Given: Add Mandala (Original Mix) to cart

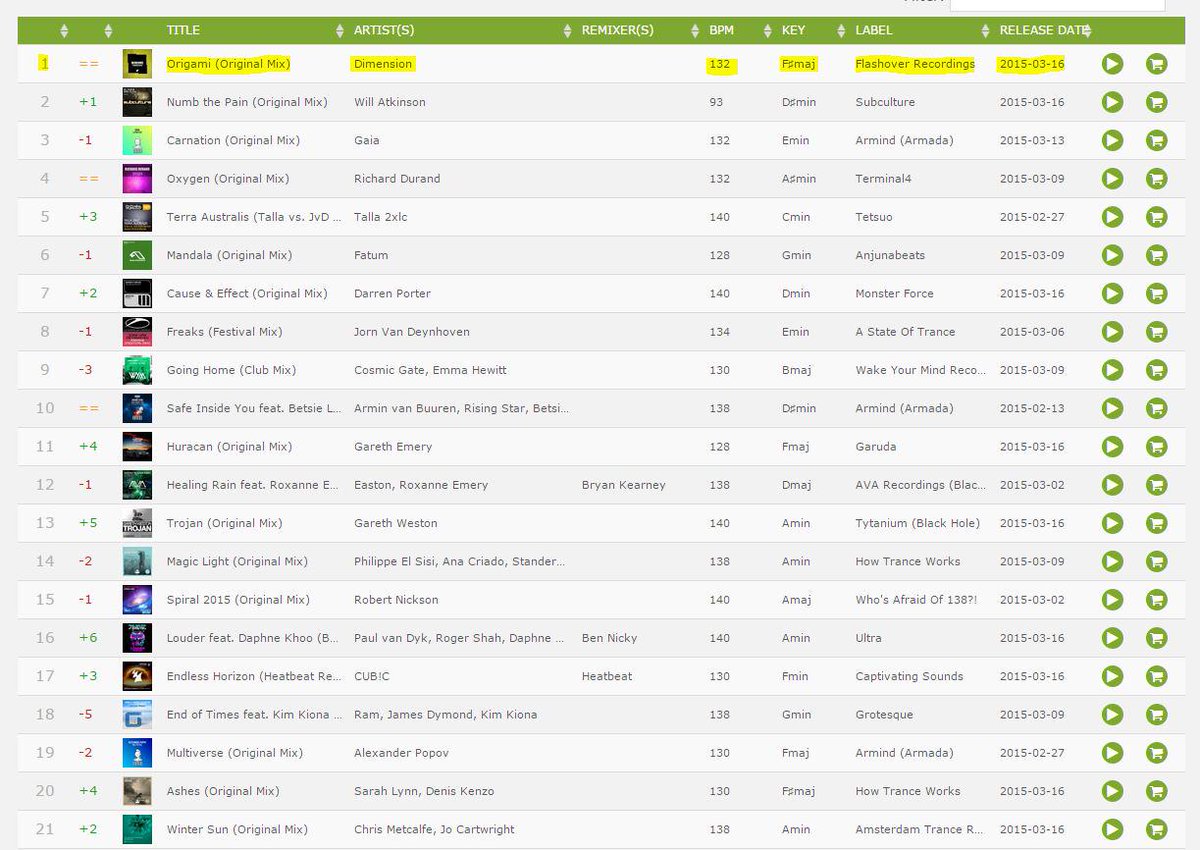Looking at the screenshot, I should point(1156,255).
